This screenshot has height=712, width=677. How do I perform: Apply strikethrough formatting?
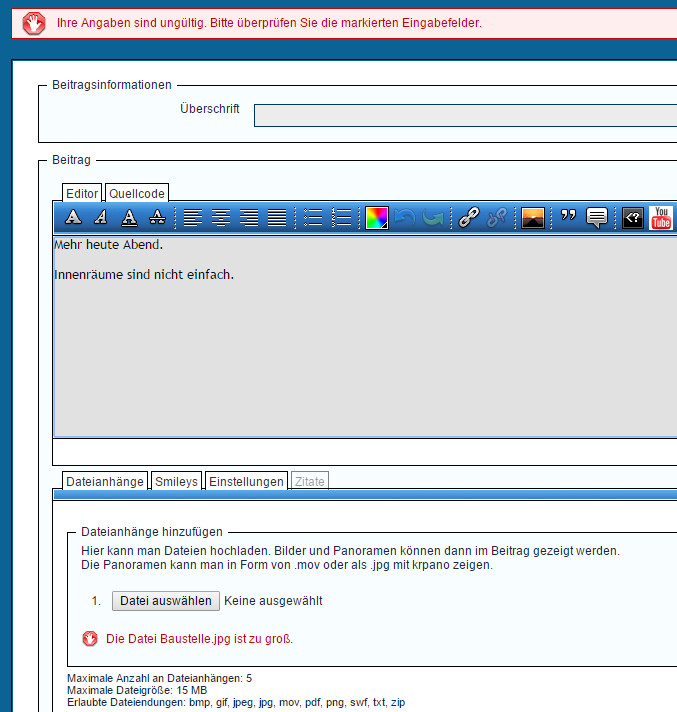pyautogui.click(x=157, y=218)
